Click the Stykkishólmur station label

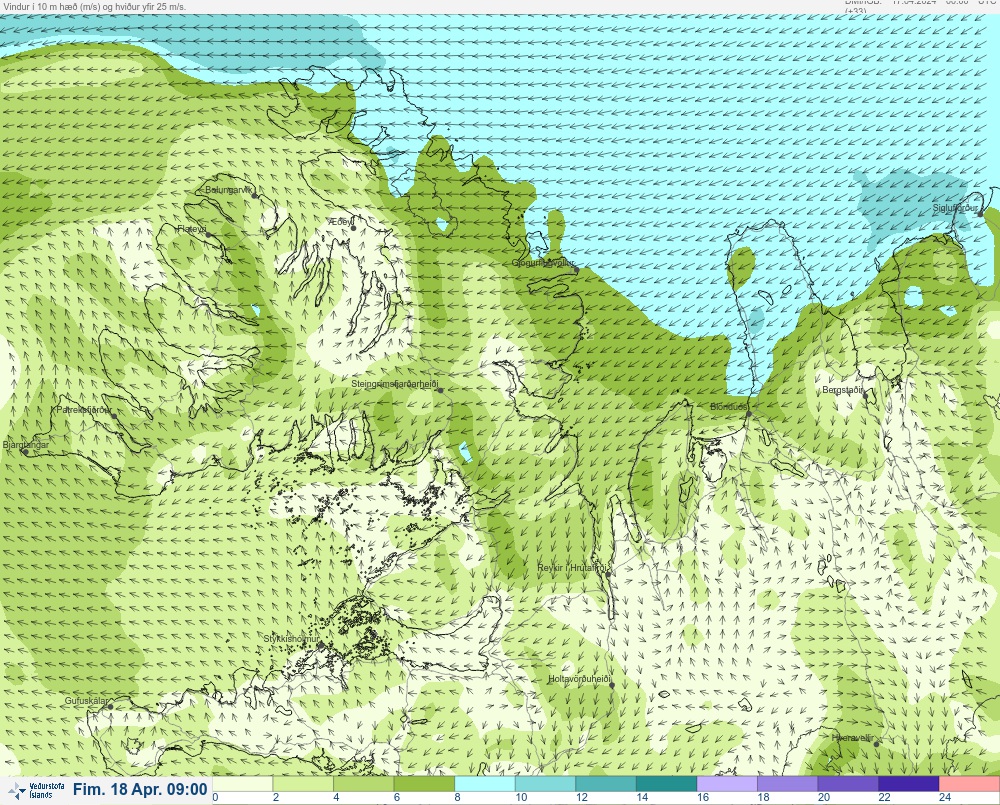point(291,639)
